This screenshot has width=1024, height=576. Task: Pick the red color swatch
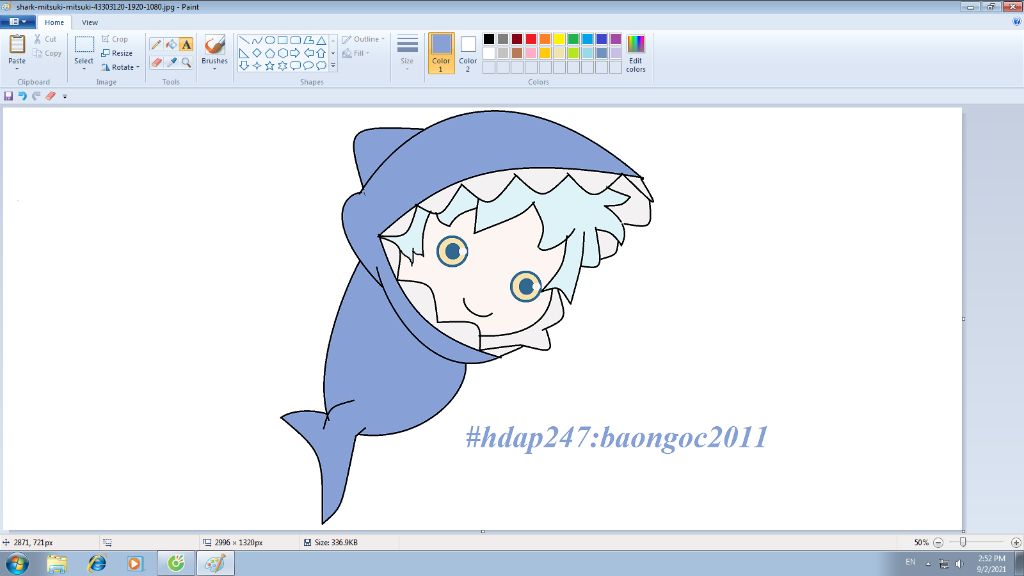click(x=530, y=40)
